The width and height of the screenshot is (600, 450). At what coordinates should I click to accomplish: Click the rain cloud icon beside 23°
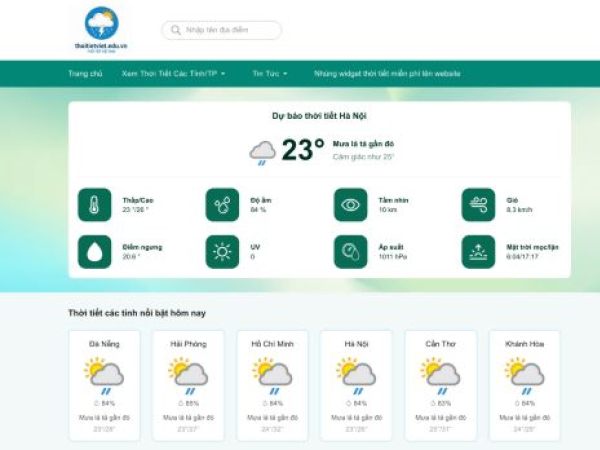click(262, 152)
